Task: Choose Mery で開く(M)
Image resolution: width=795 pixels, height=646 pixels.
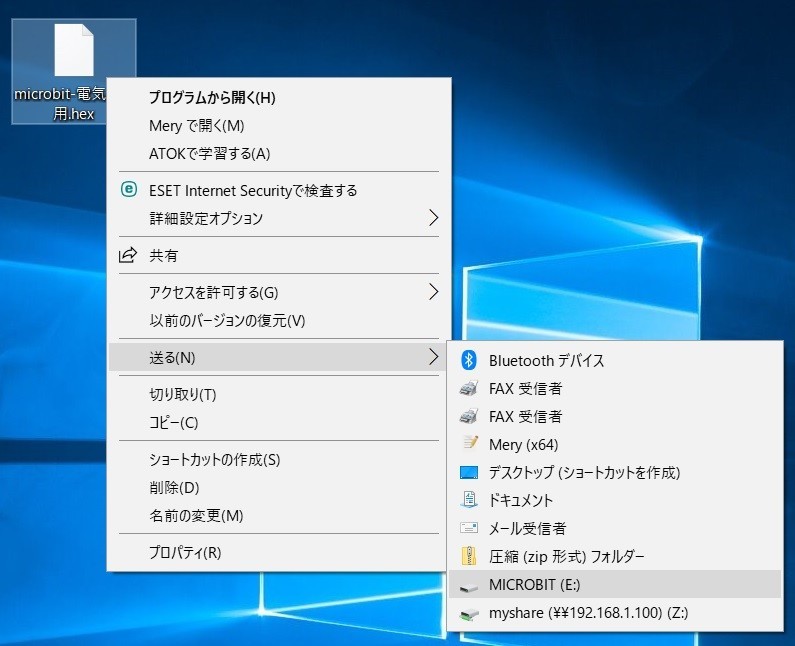Action: pyautogui.click(x=279, y=125)
